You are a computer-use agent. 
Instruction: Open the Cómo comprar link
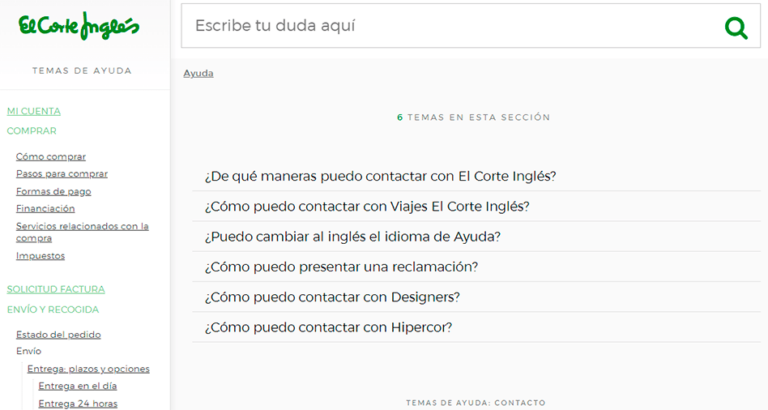click(51, 156)
